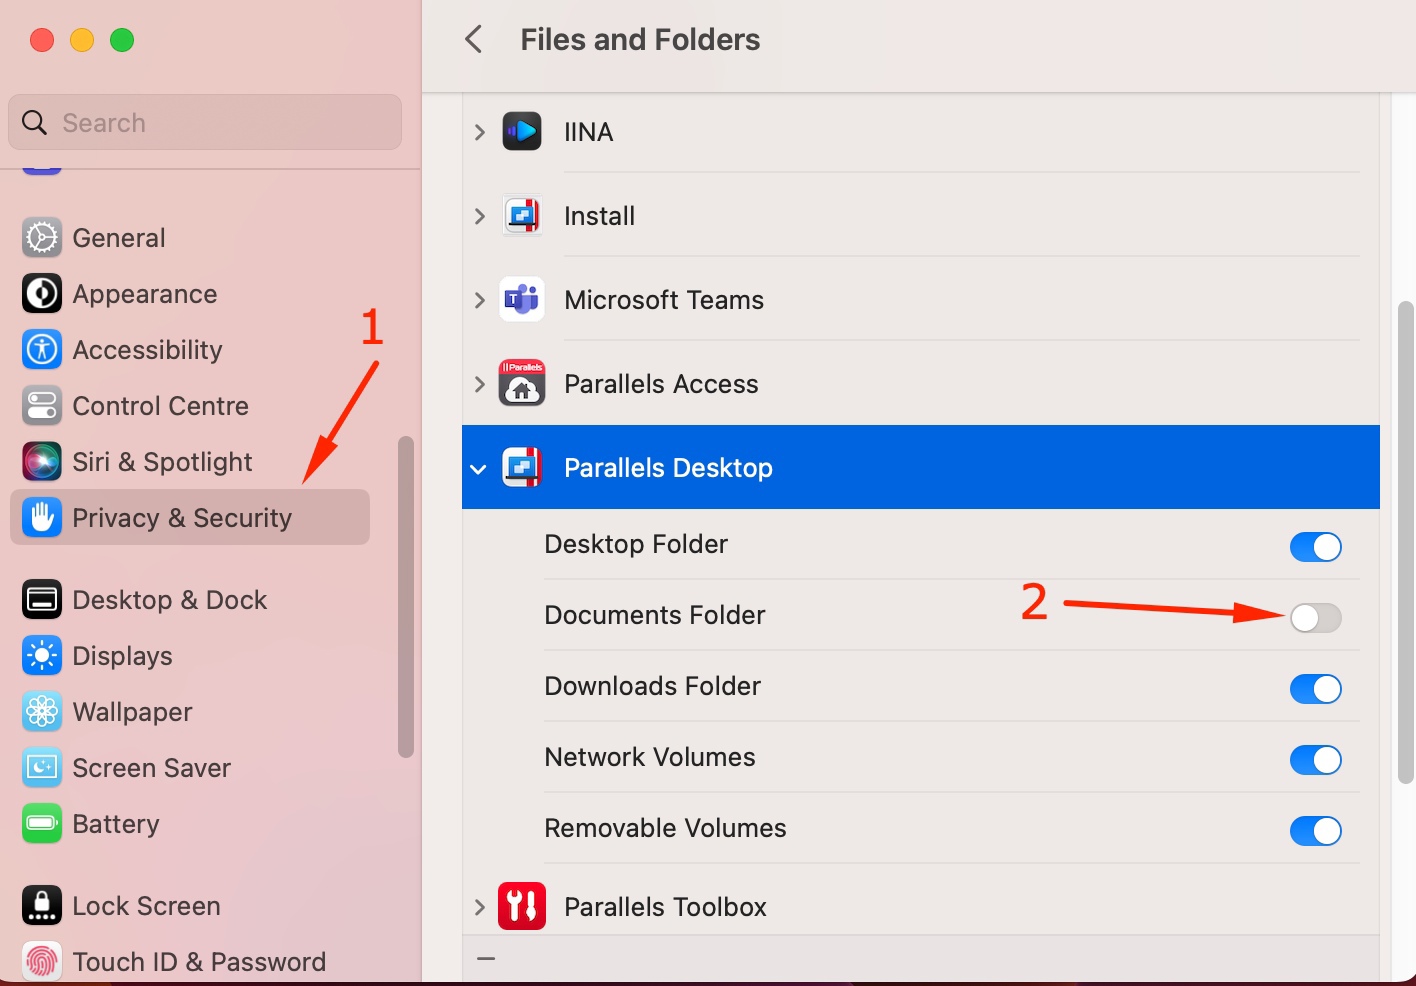Viewport: 1416px width, 986px height.
Task: Click the Touch ID fingerprint icon
Action: 42,962
